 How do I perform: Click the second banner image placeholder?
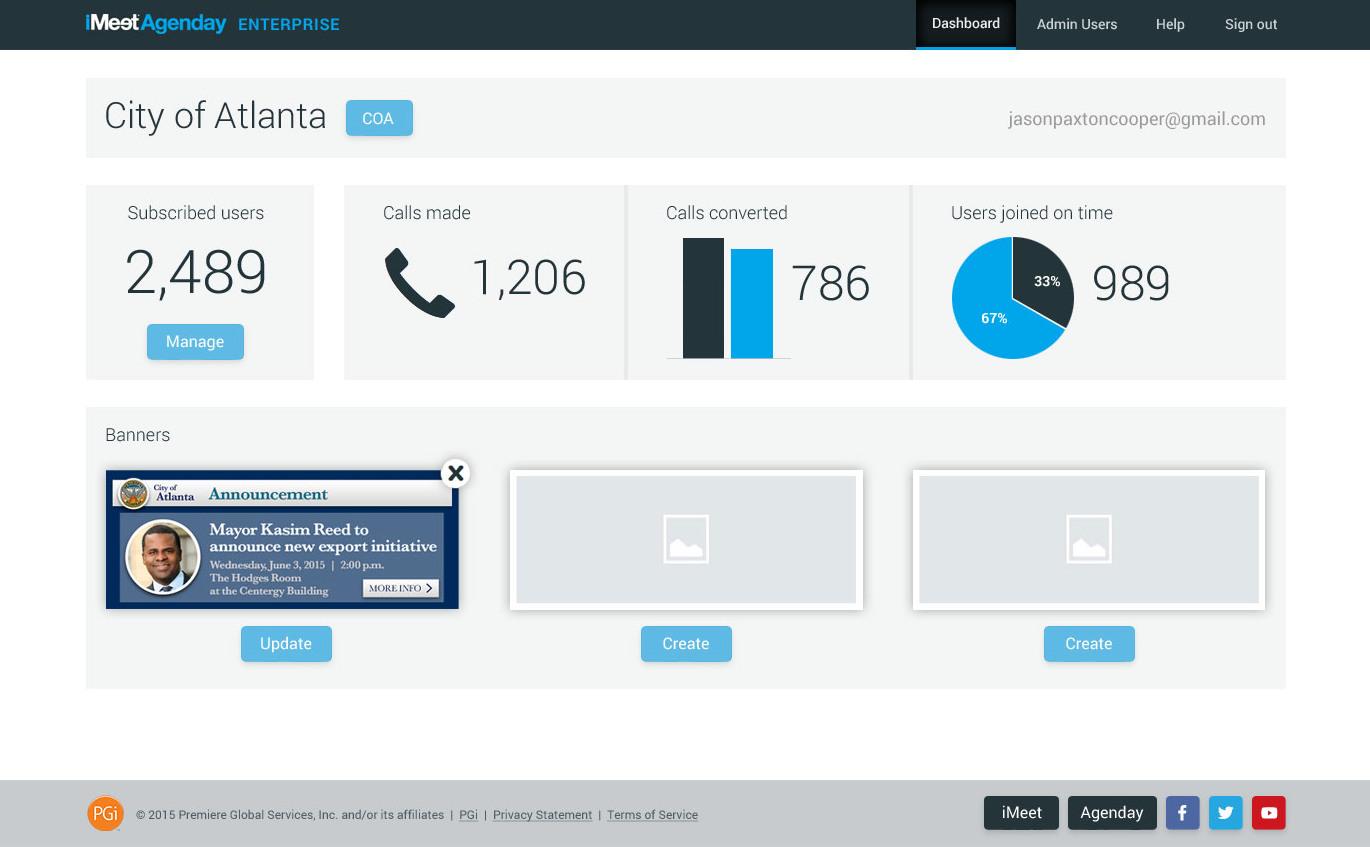coord(686,539)
